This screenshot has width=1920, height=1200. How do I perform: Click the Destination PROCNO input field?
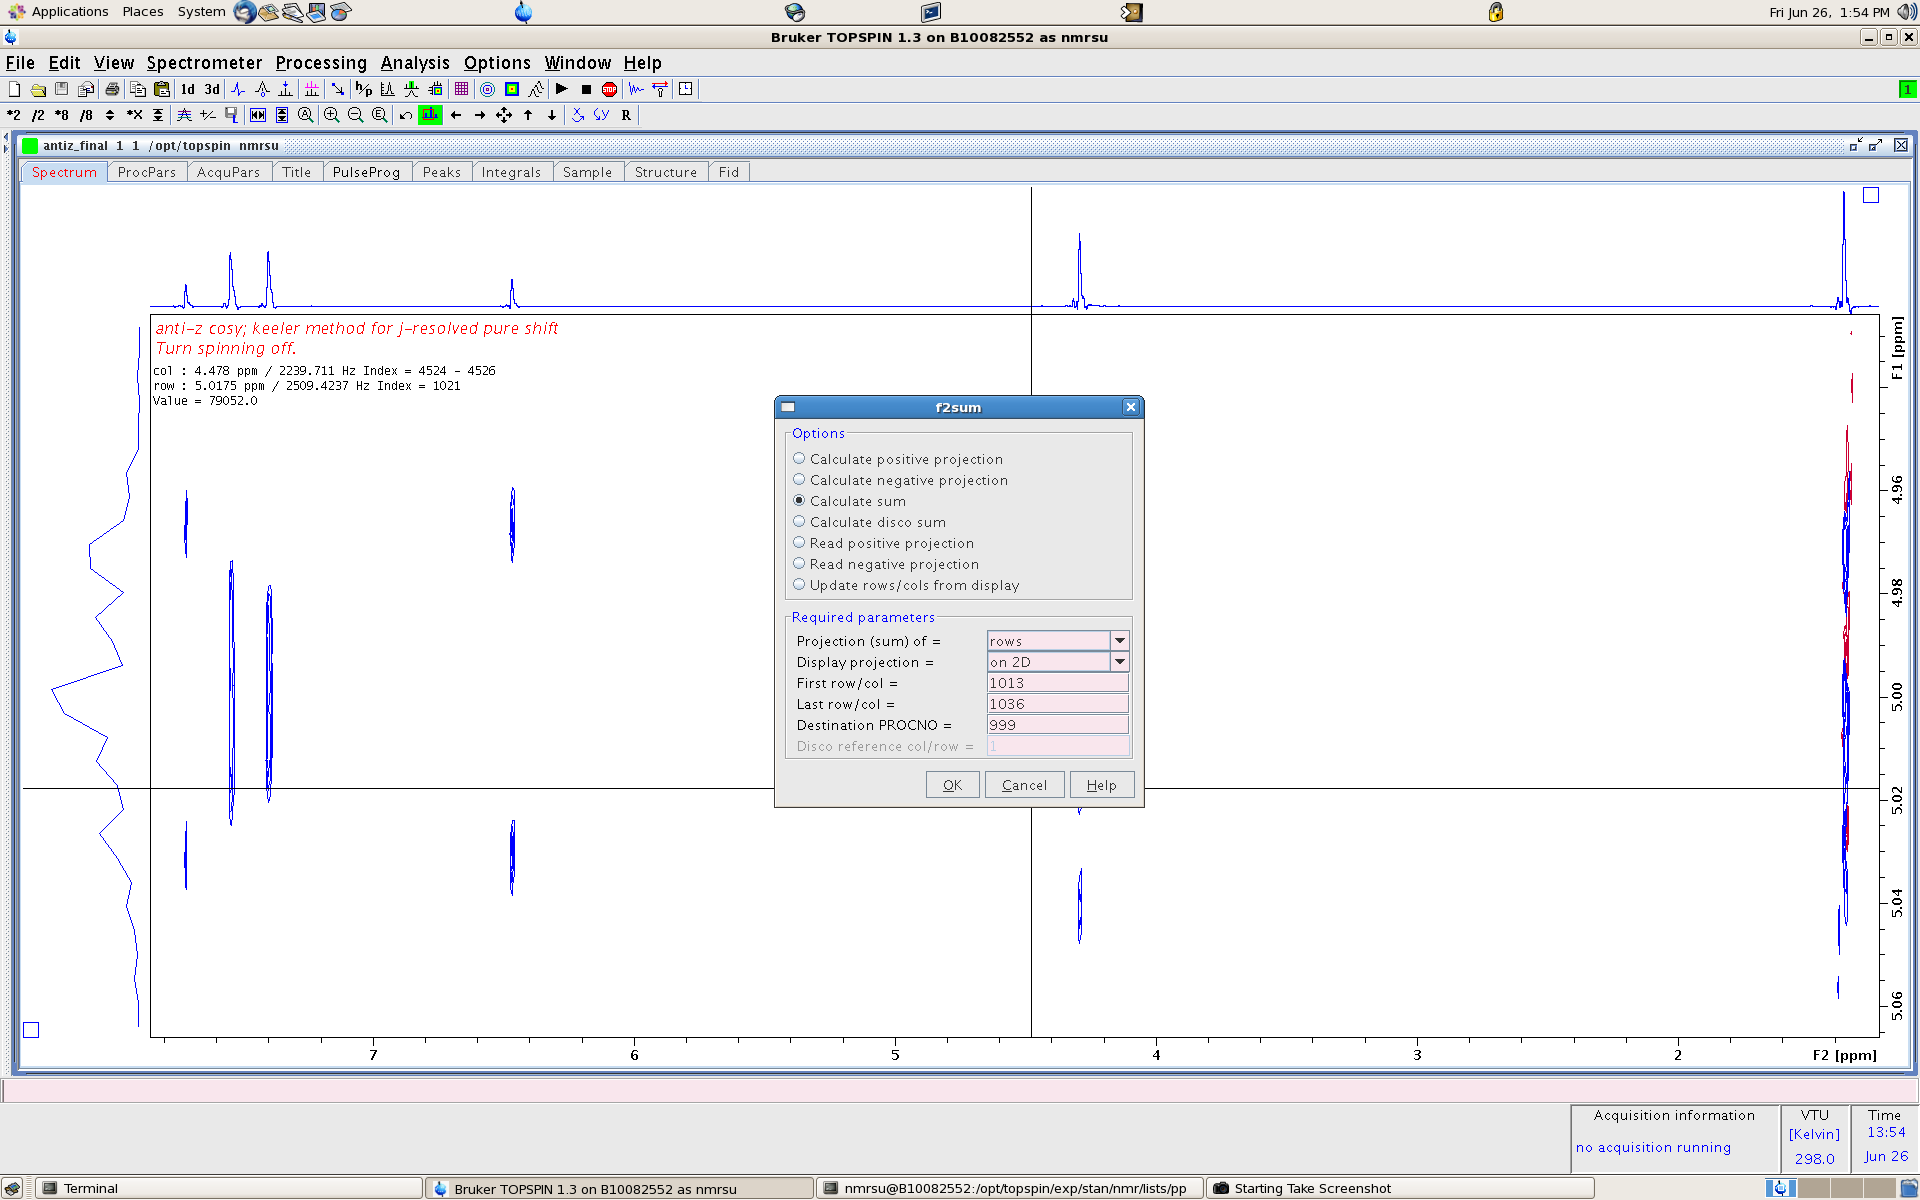click(x=1058, y=725)
